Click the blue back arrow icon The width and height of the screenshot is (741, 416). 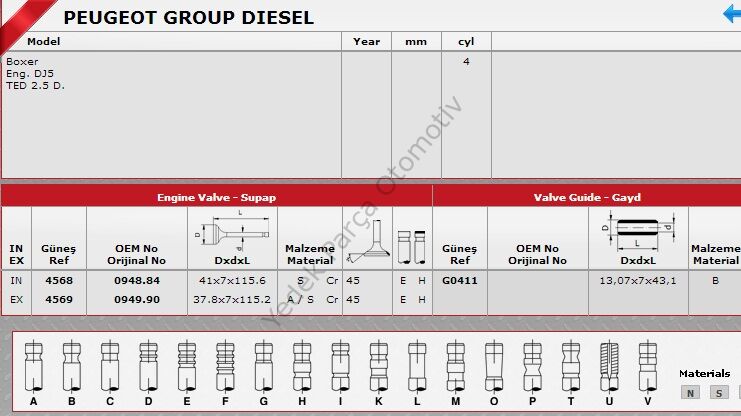(x=732, y=13)
